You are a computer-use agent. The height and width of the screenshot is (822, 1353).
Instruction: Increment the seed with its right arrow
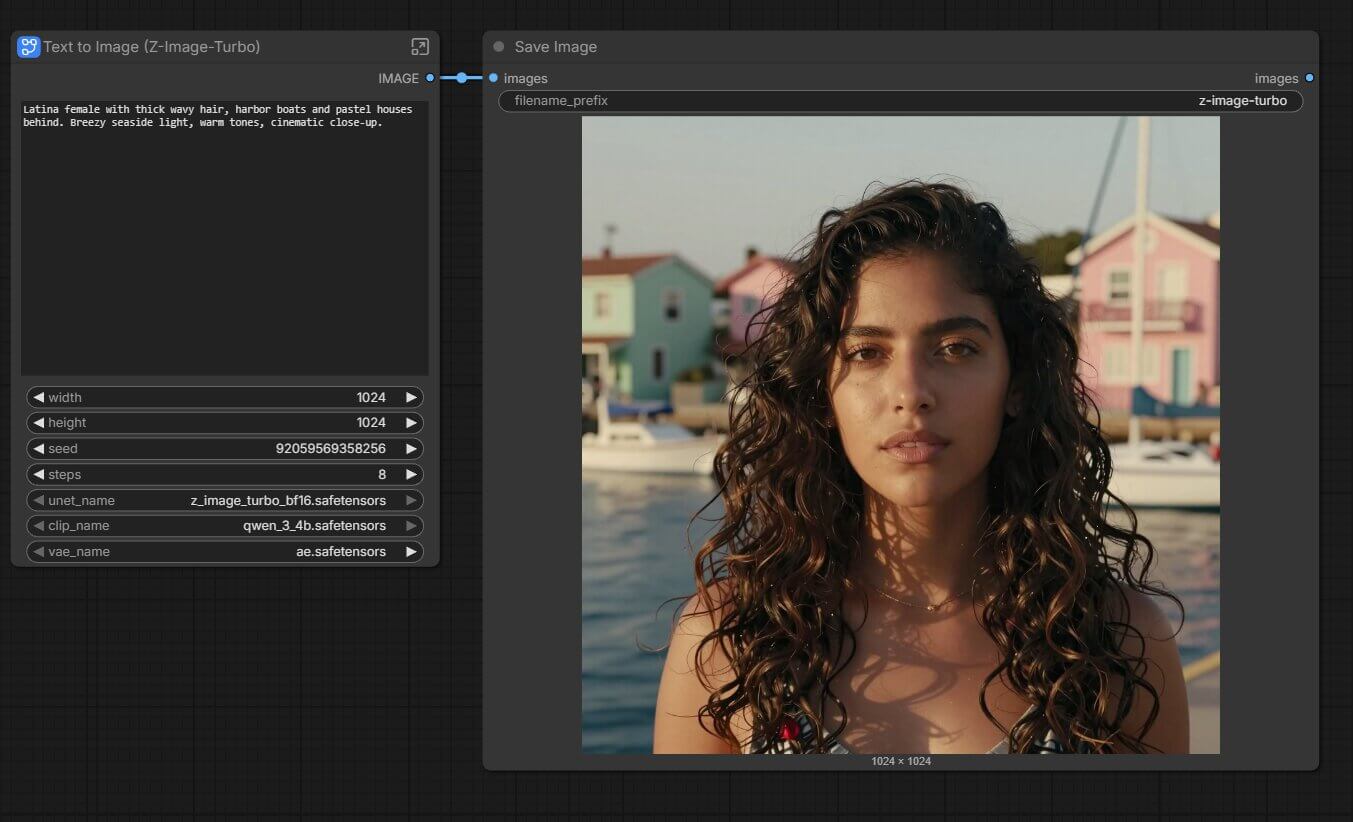411,449
